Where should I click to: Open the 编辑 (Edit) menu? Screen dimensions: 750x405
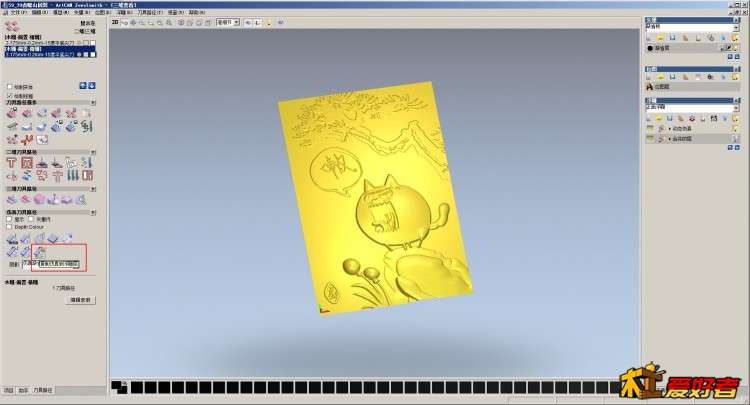click(x=39, y=12)
